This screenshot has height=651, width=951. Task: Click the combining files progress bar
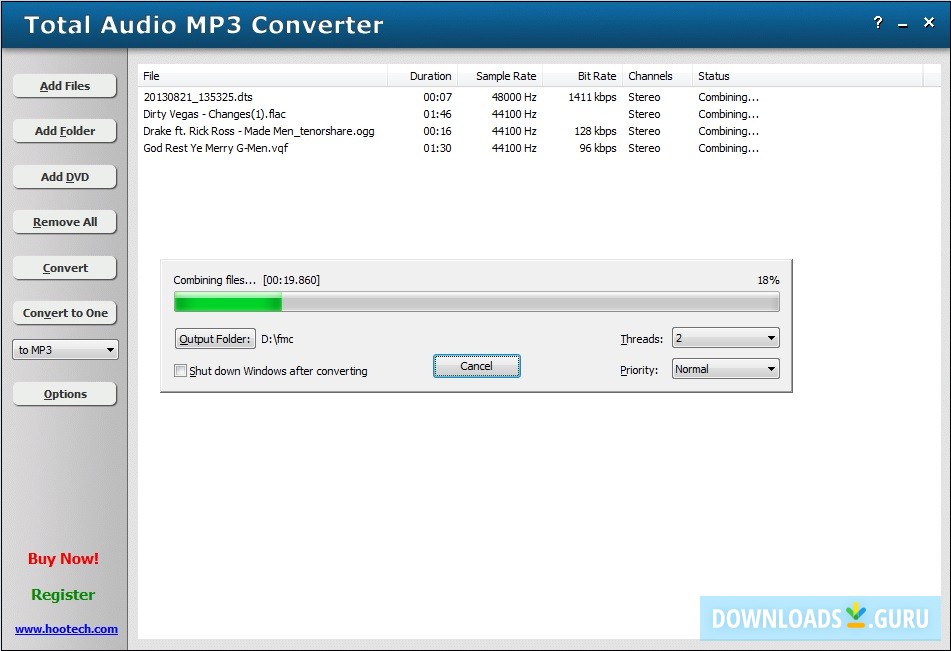point(477,302)
